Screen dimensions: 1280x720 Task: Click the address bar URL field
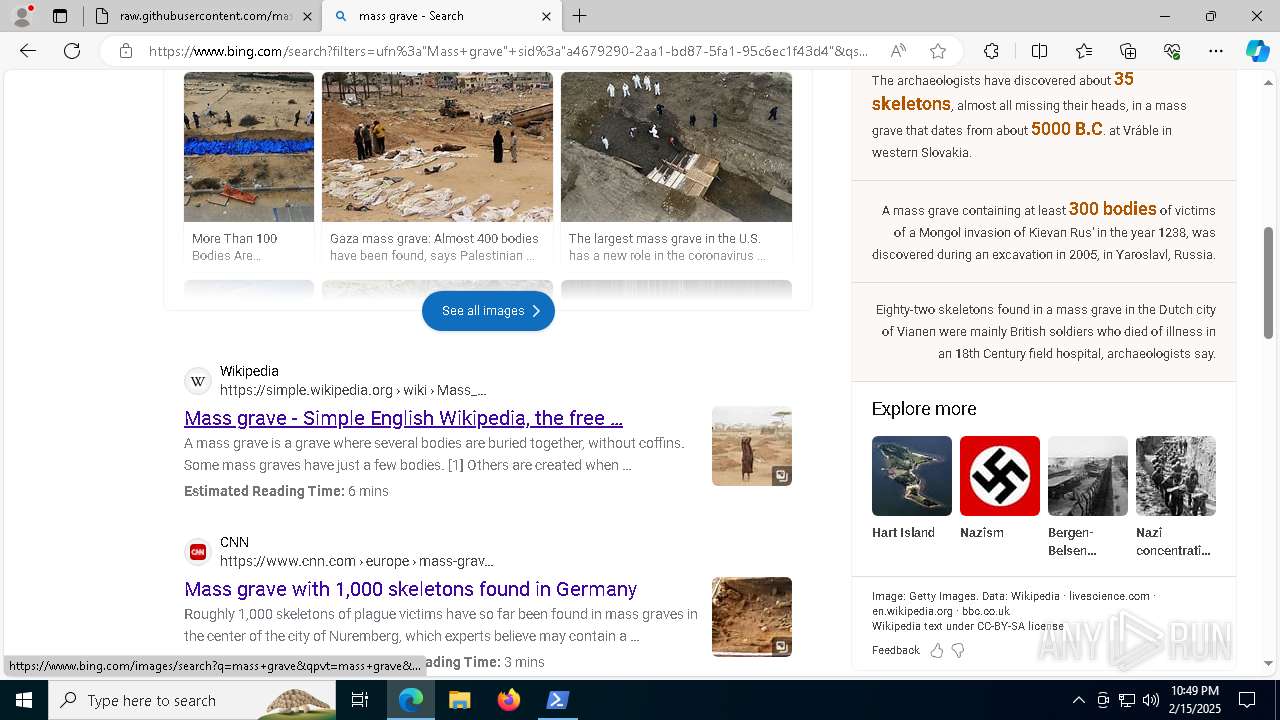pyautogui.click(x=508, y=51)
